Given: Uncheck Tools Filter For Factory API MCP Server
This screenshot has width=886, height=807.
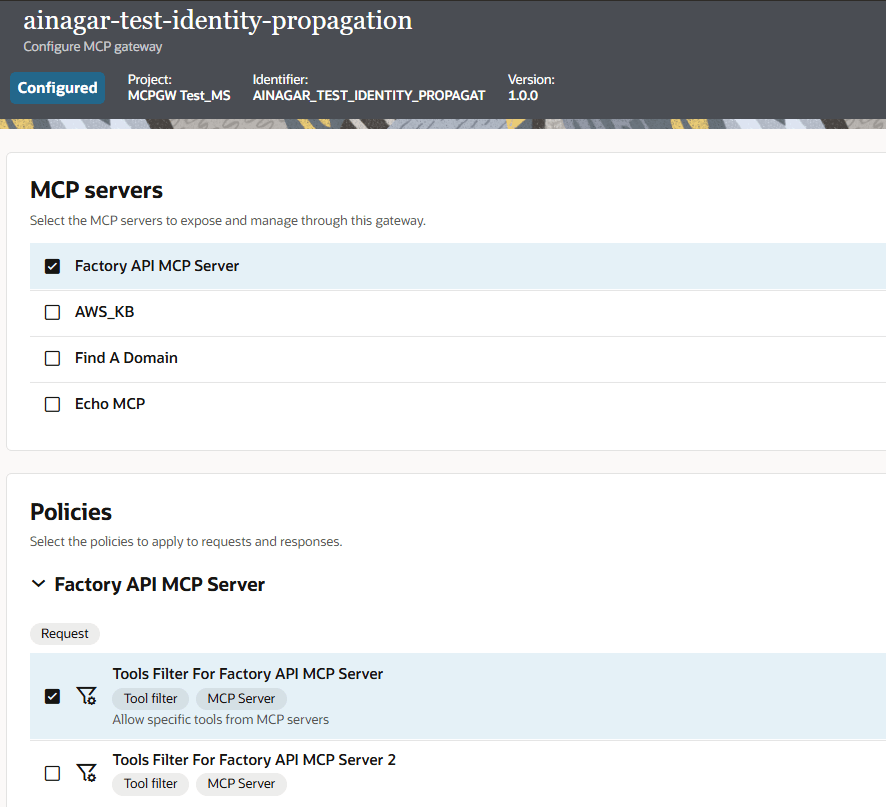Looking at the screenshot, I should [53, 696].
